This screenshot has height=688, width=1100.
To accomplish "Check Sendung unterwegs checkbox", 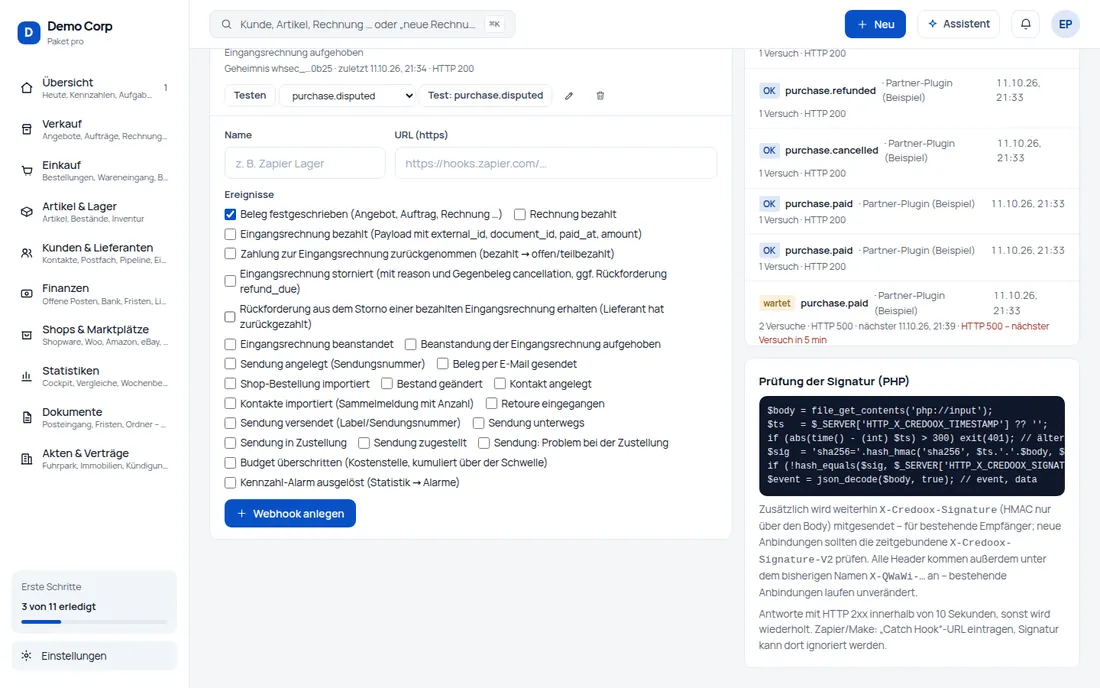I will [478, 424].
